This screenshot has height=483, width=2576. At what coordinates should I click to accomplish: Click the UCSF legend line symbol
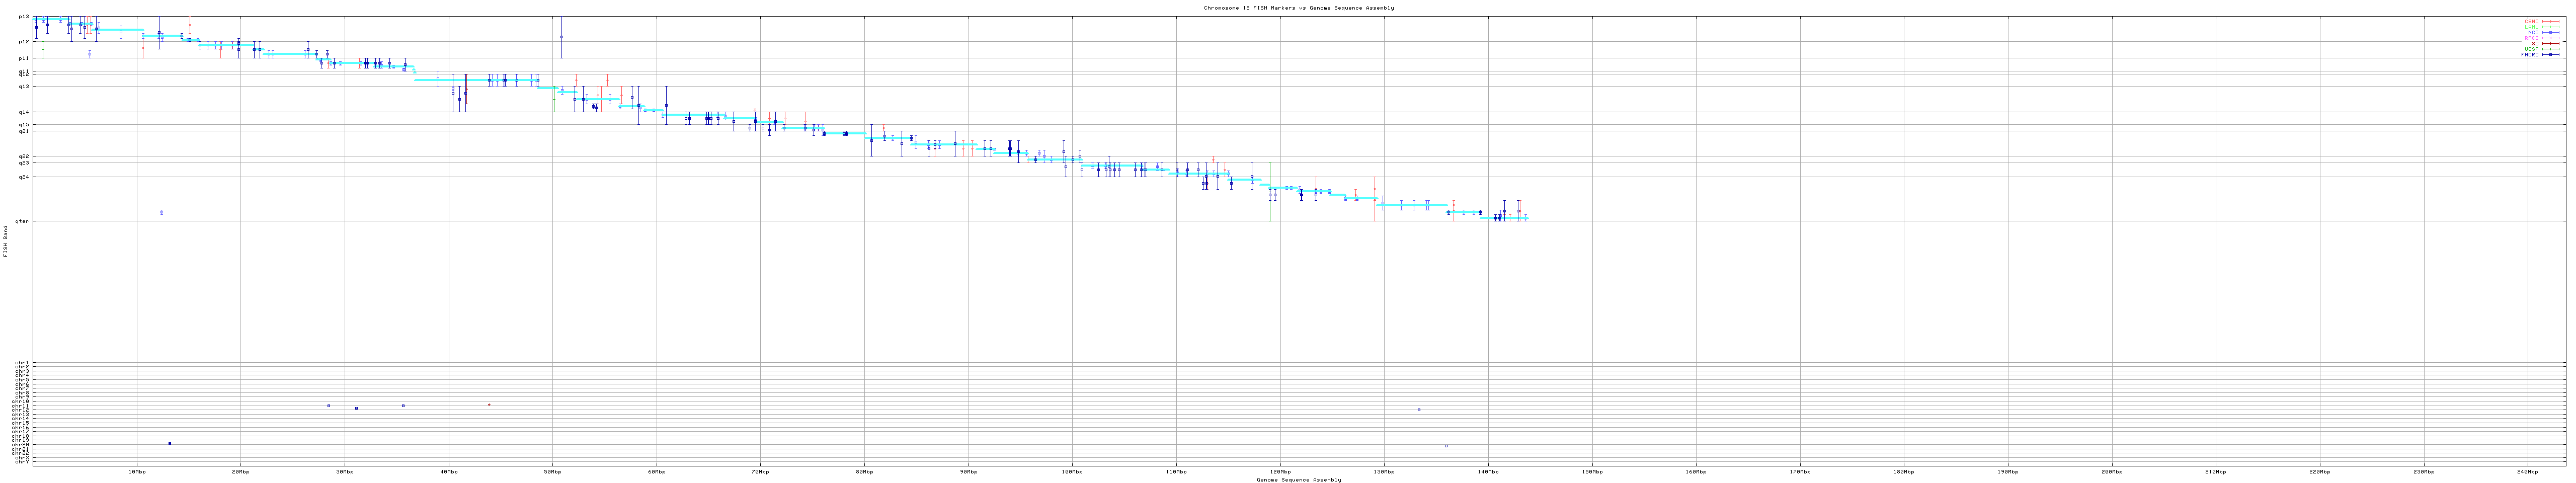tap(2552, 49)
